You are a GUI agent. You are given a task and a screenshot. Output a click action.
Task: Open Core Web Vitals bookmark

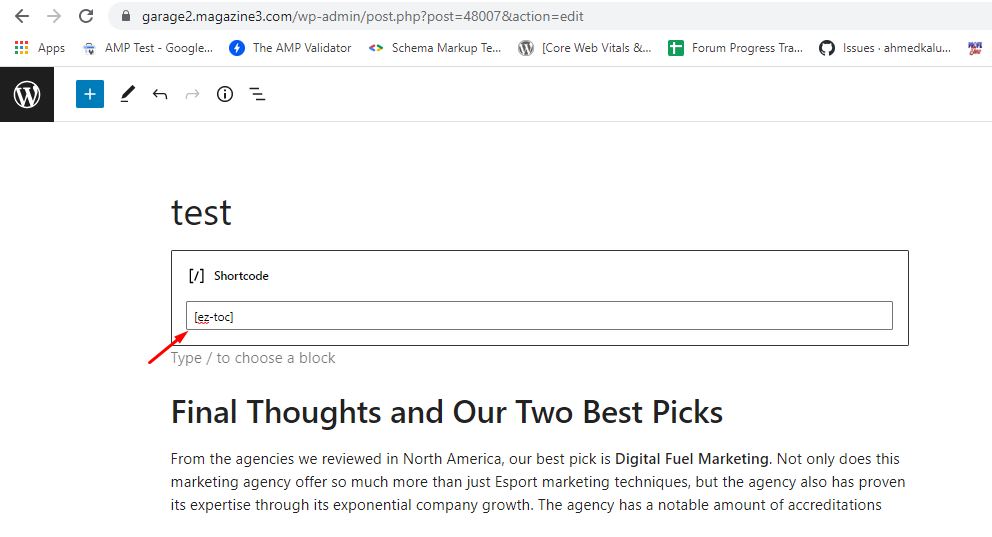tap(585, 48)
